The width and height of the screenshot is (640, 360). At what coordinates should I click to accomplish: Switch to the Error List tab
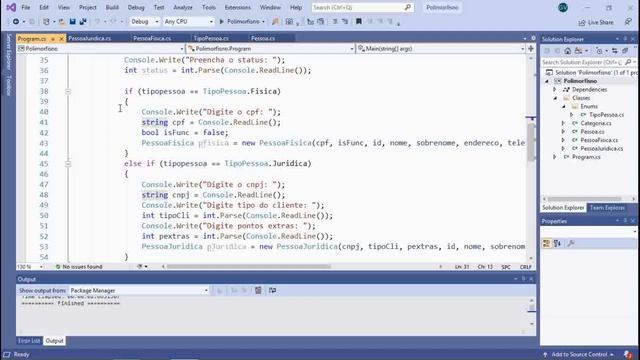tap(29, 341)
